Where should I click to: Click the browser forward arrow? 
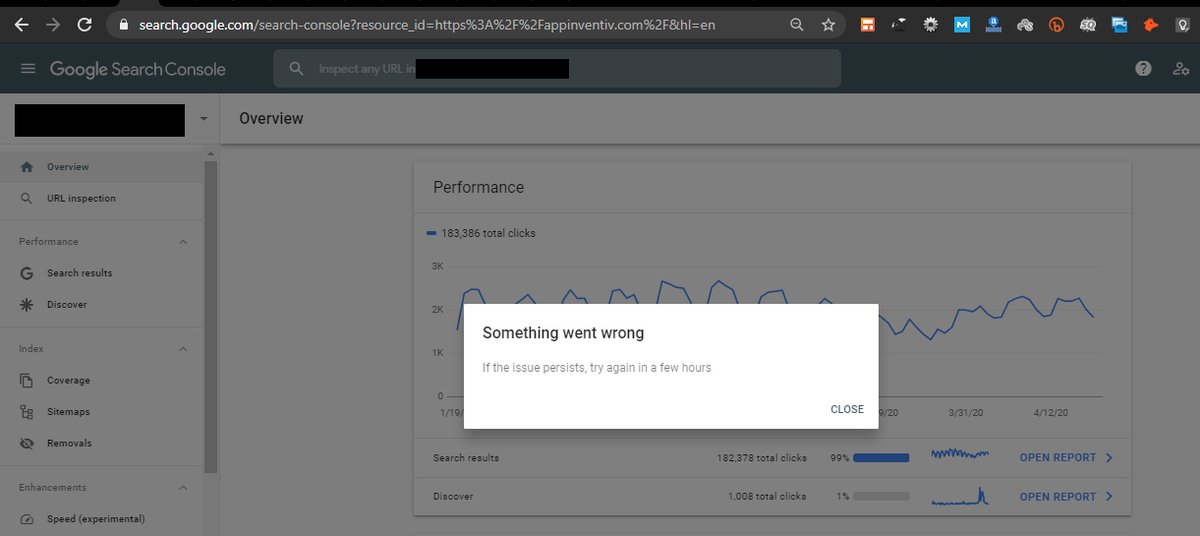54,24
